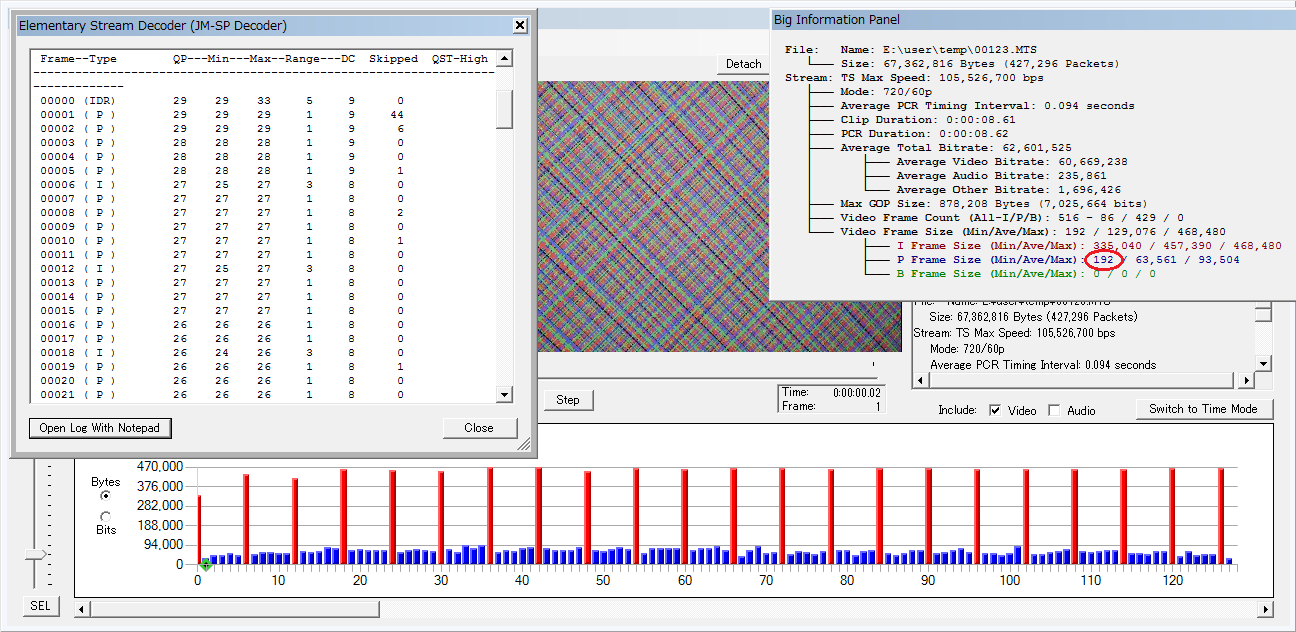Click right arrow of bottom chart scrollbar
Image resolution: width=1296 pixels, height=632 pixels.
click(1265, 609)
